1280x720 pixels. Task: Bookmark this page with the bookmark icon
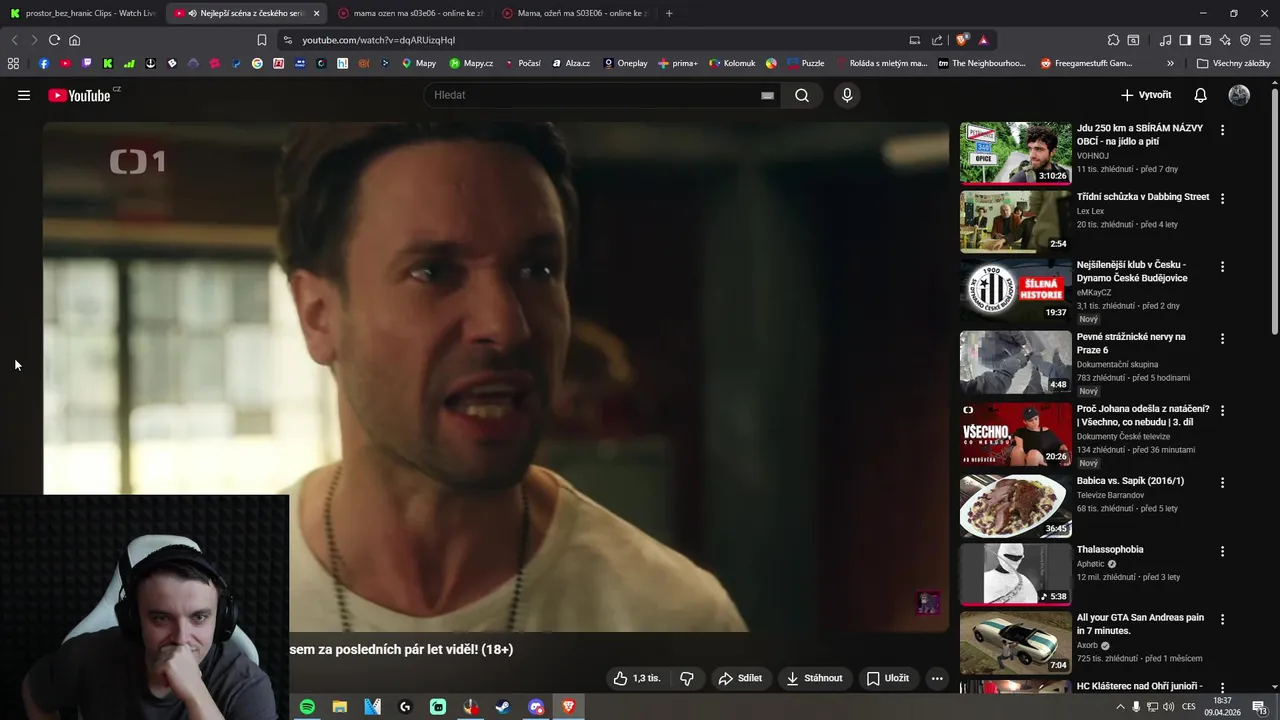click(x=262, y=40)
